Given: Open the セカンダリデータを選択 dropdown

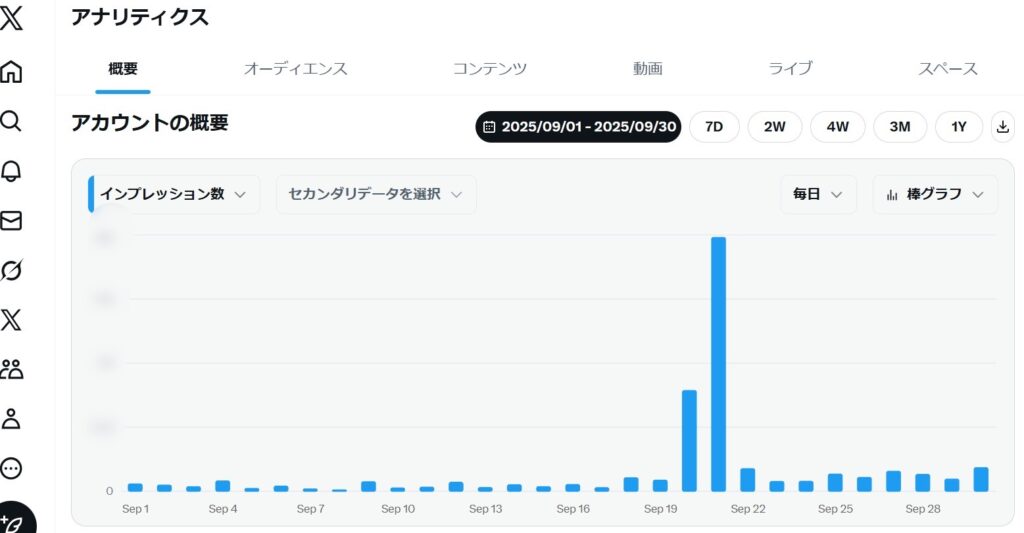Looking at the screenshot, I should pyautogui.click(x=376, y=194).
